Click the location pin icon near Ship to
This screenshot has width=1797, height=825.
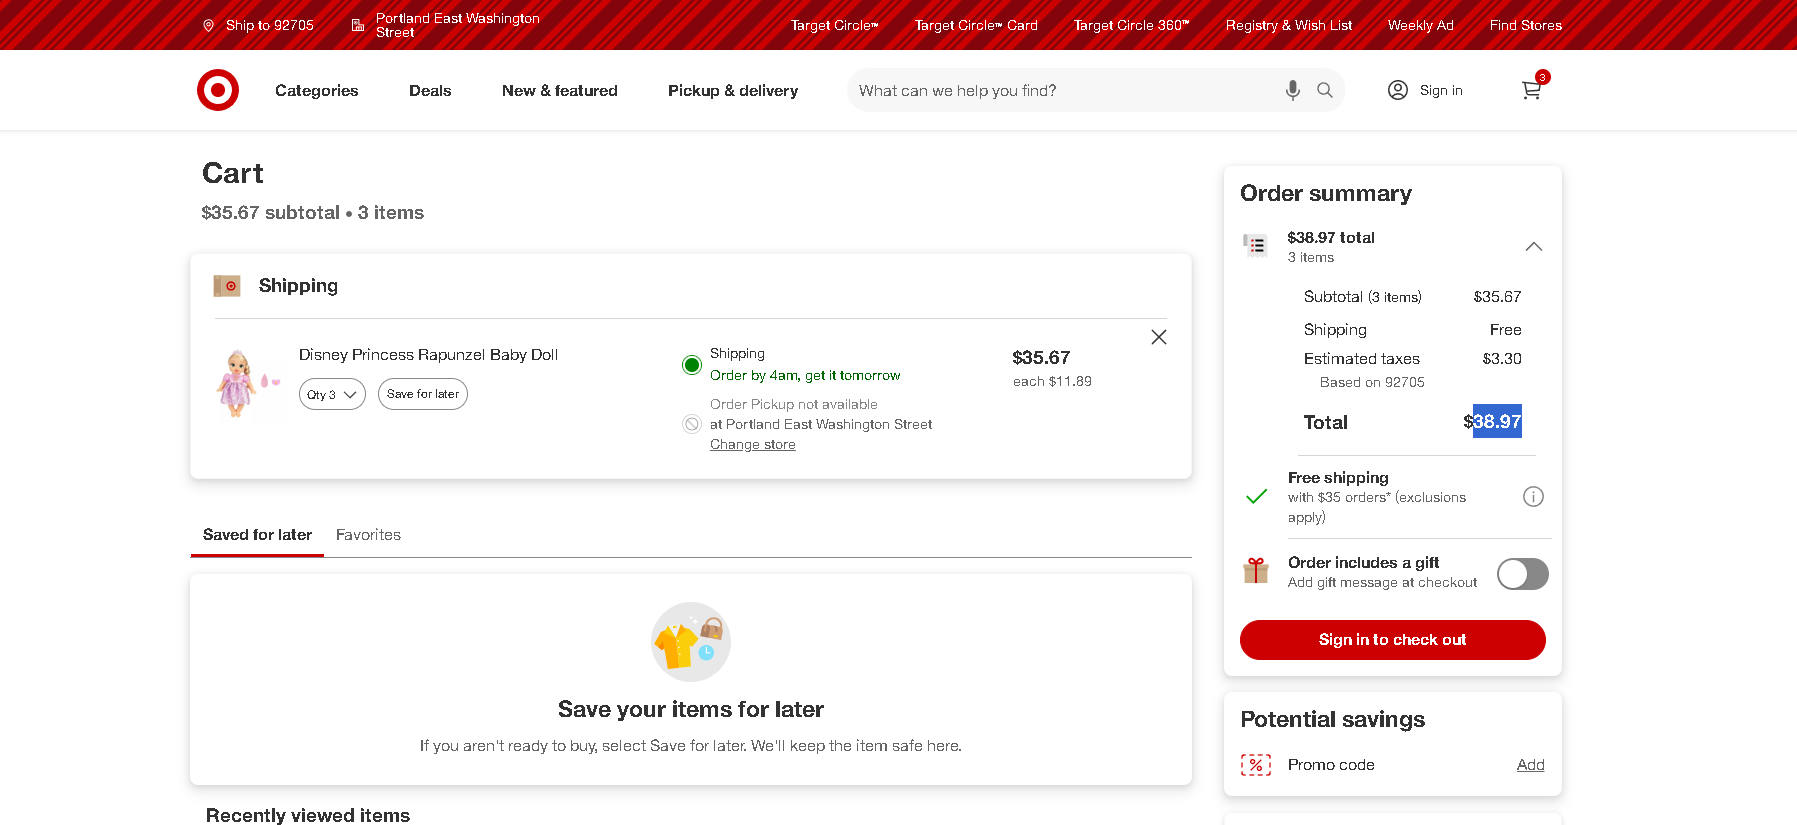pyautogui.click(x=208, y=25)
